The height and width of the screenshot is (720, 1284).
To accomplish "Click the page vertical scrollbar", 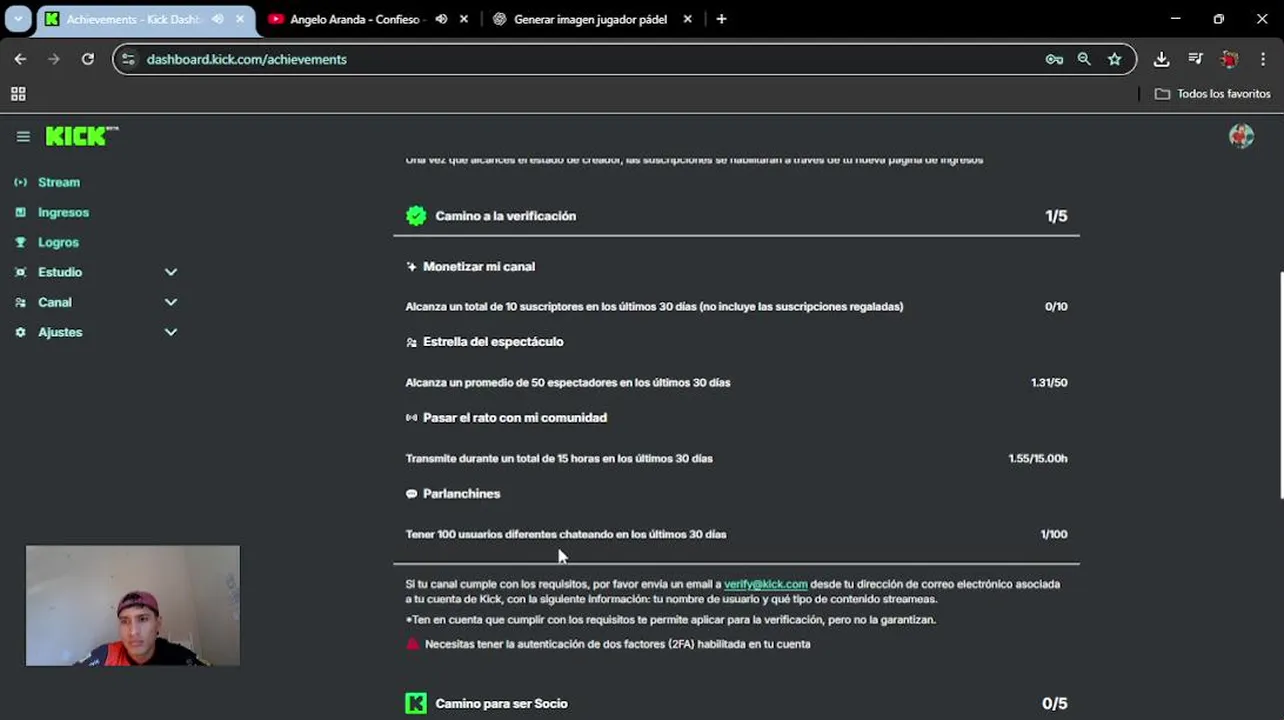I will pyautogui.click(x=1279, y=385).
